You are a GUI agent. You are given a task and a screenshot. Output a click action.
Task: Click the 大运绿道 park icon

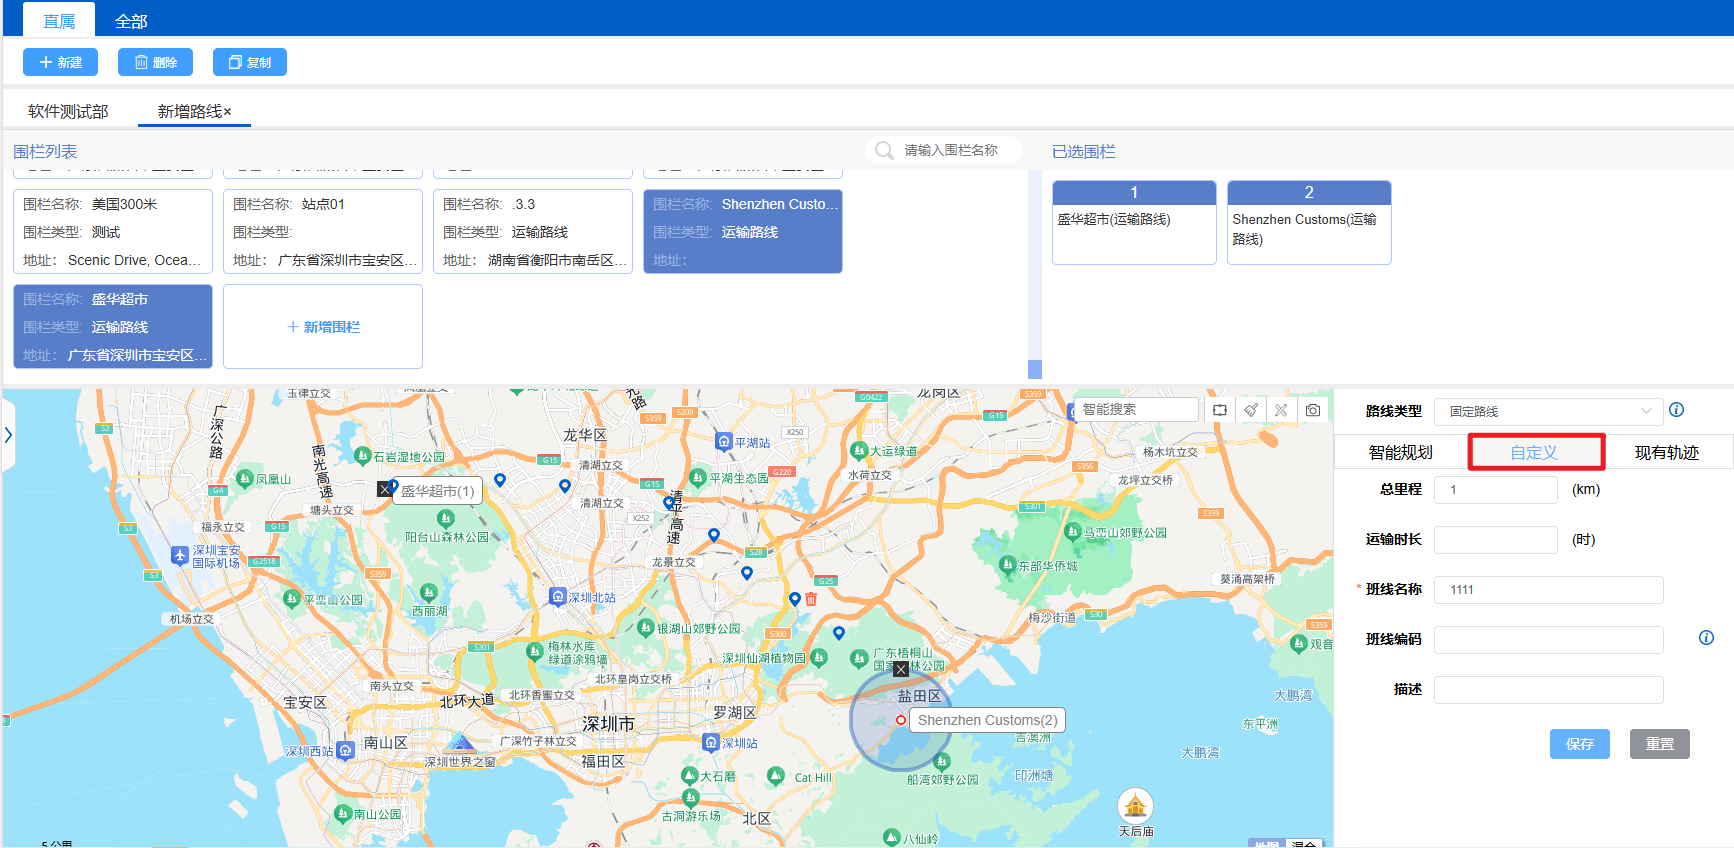858,450
